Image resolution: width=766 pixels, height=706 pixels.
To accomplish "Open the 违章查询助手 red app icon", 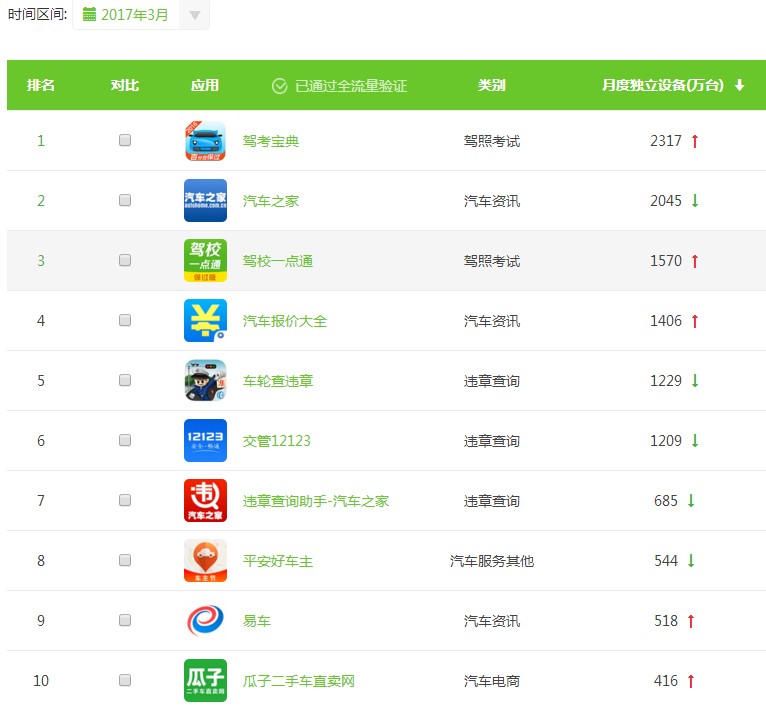I will (x=205, y=500).
